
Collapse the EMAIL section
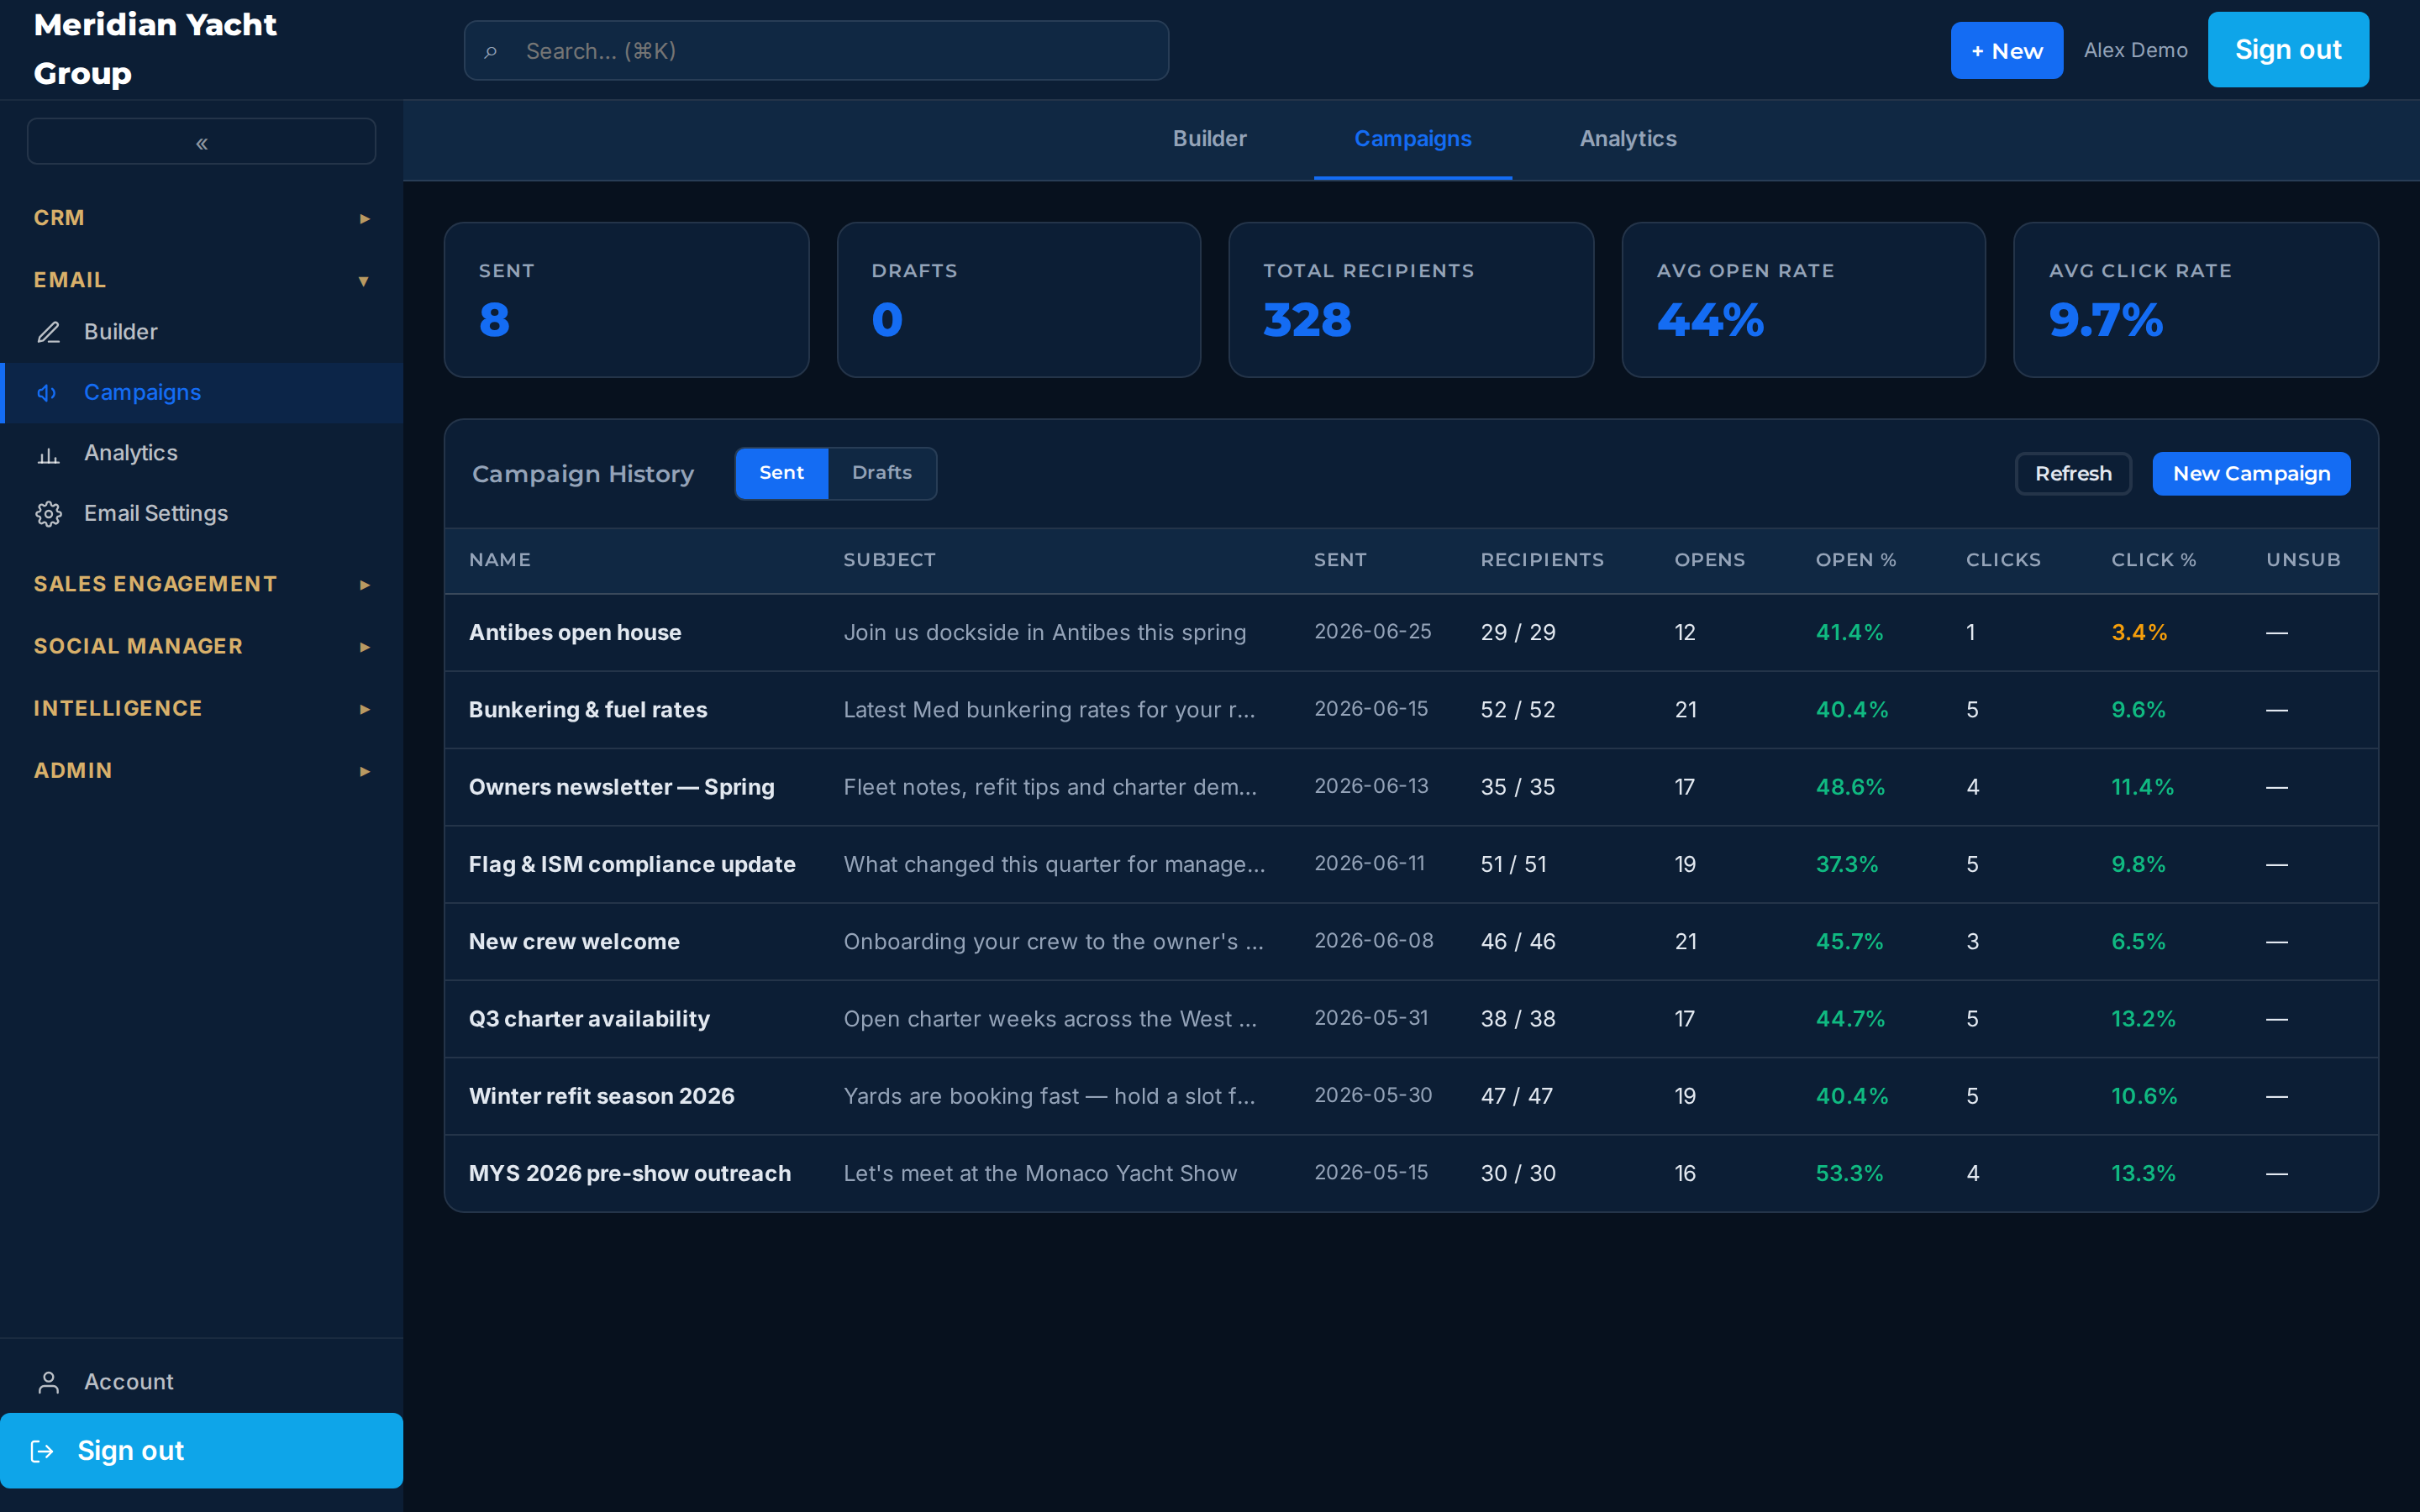202,280
